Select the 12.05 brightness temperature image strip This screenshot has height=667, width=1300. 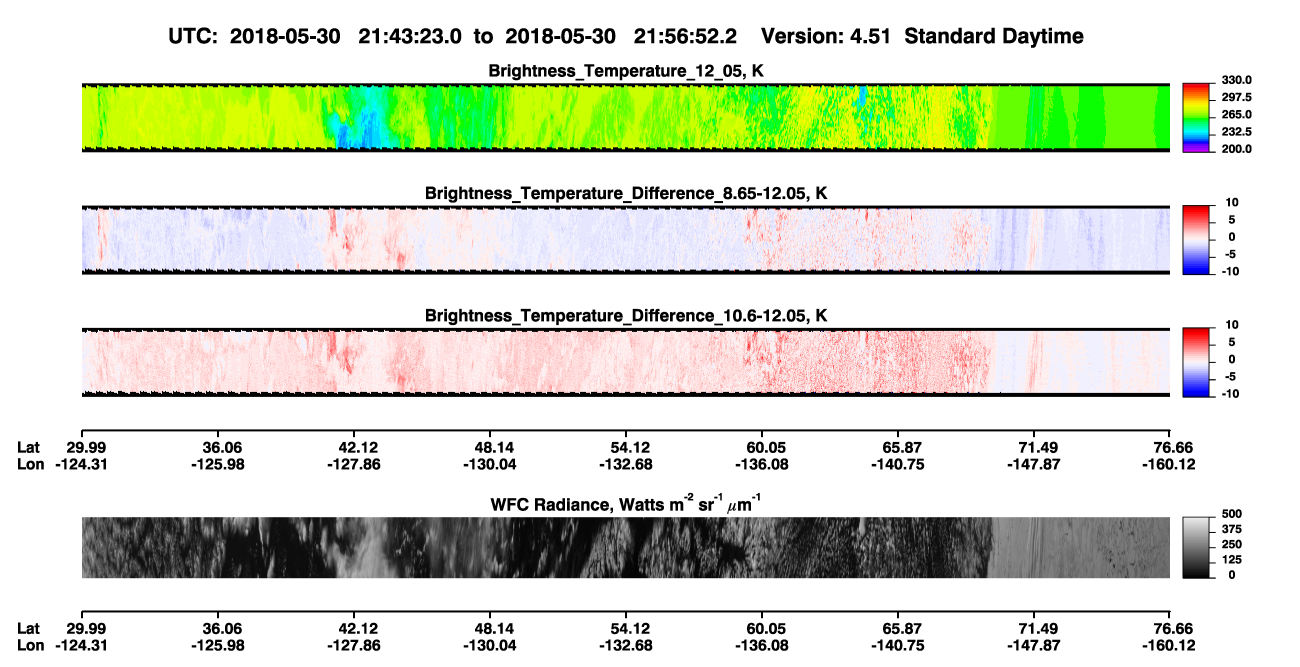(x=626, y=117)
